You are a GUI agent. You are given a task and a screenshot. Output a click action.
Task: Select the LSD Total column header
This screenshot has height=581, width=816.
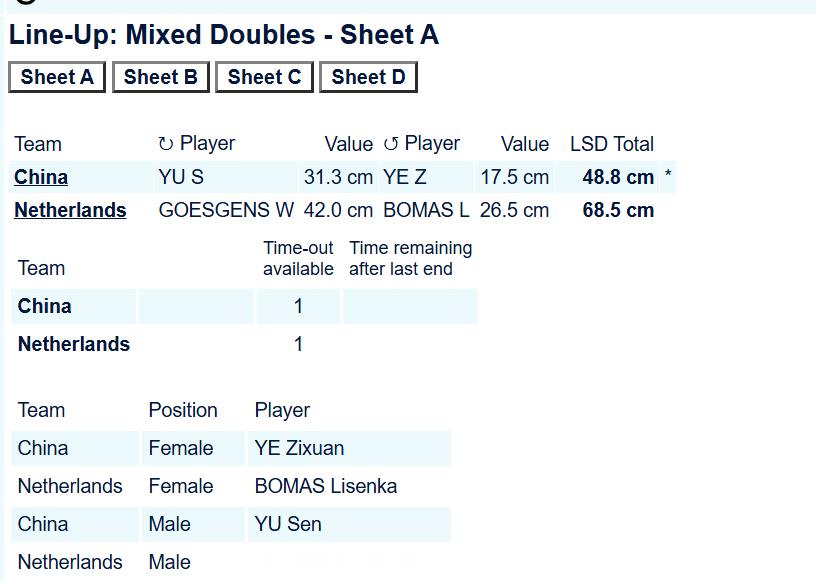coord(612,144)
